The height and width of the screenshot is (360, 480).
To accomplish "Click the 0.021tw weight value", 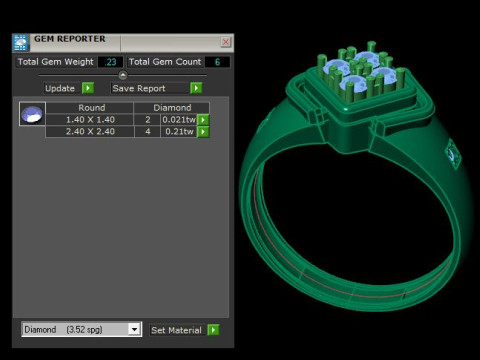I will click(x=179, y=120).
